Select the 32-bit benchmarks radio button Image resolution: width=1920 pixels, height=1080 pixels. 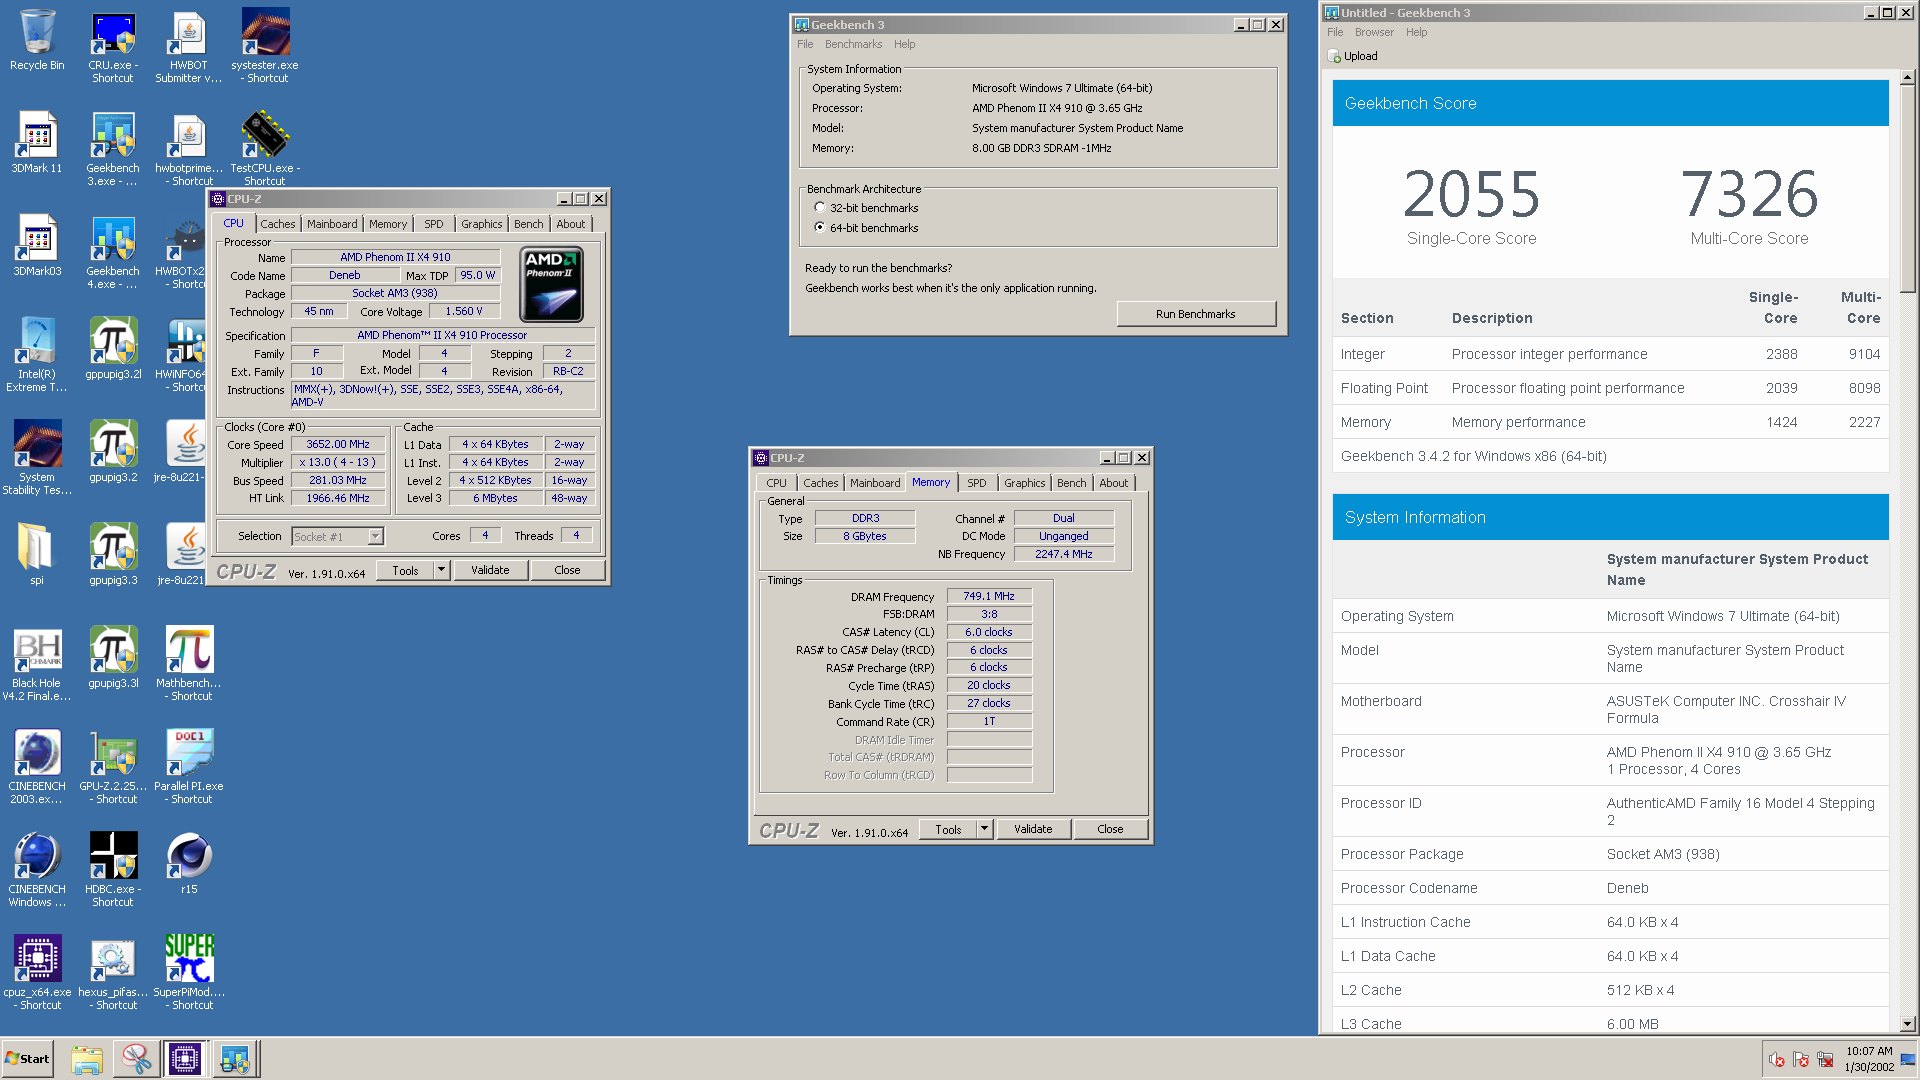point(820,208)
